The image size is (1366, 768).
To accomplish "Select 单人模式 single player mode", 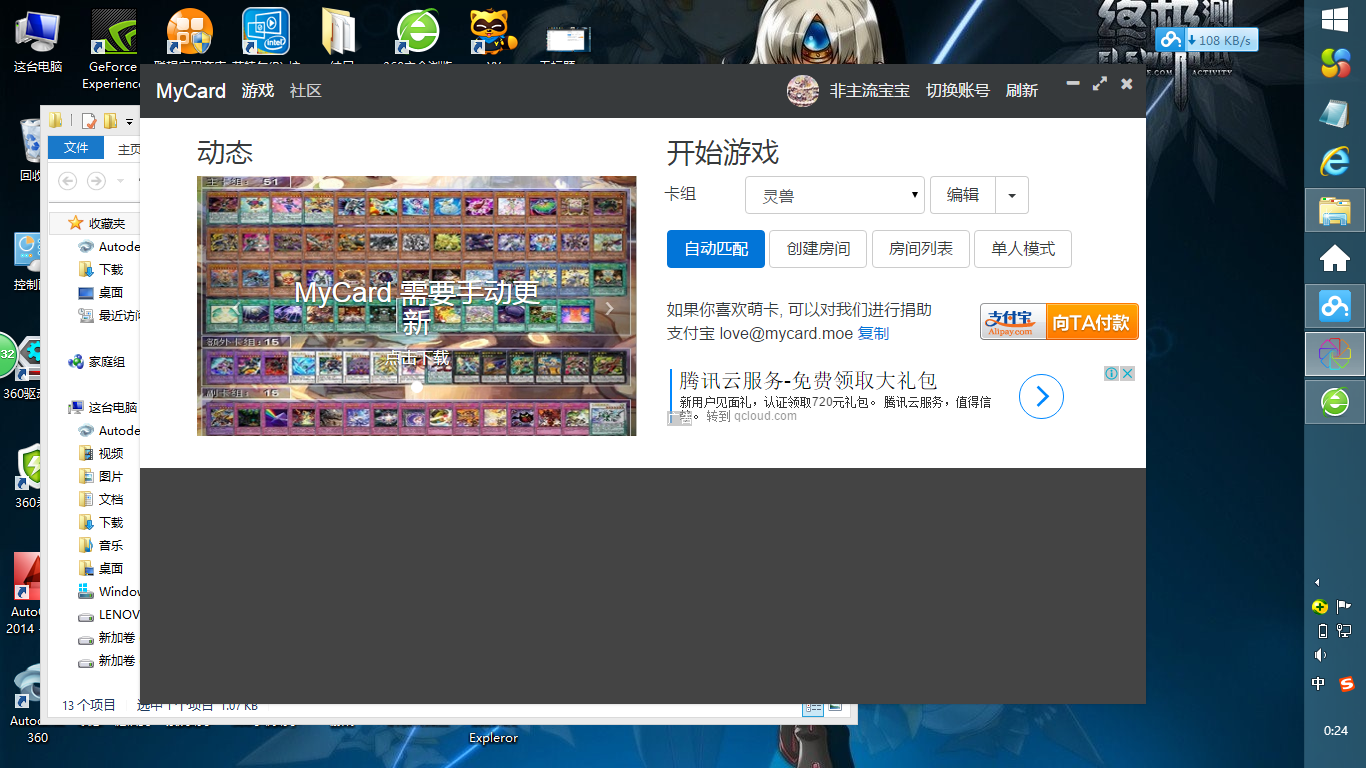I will click(x=1023, y=249).
